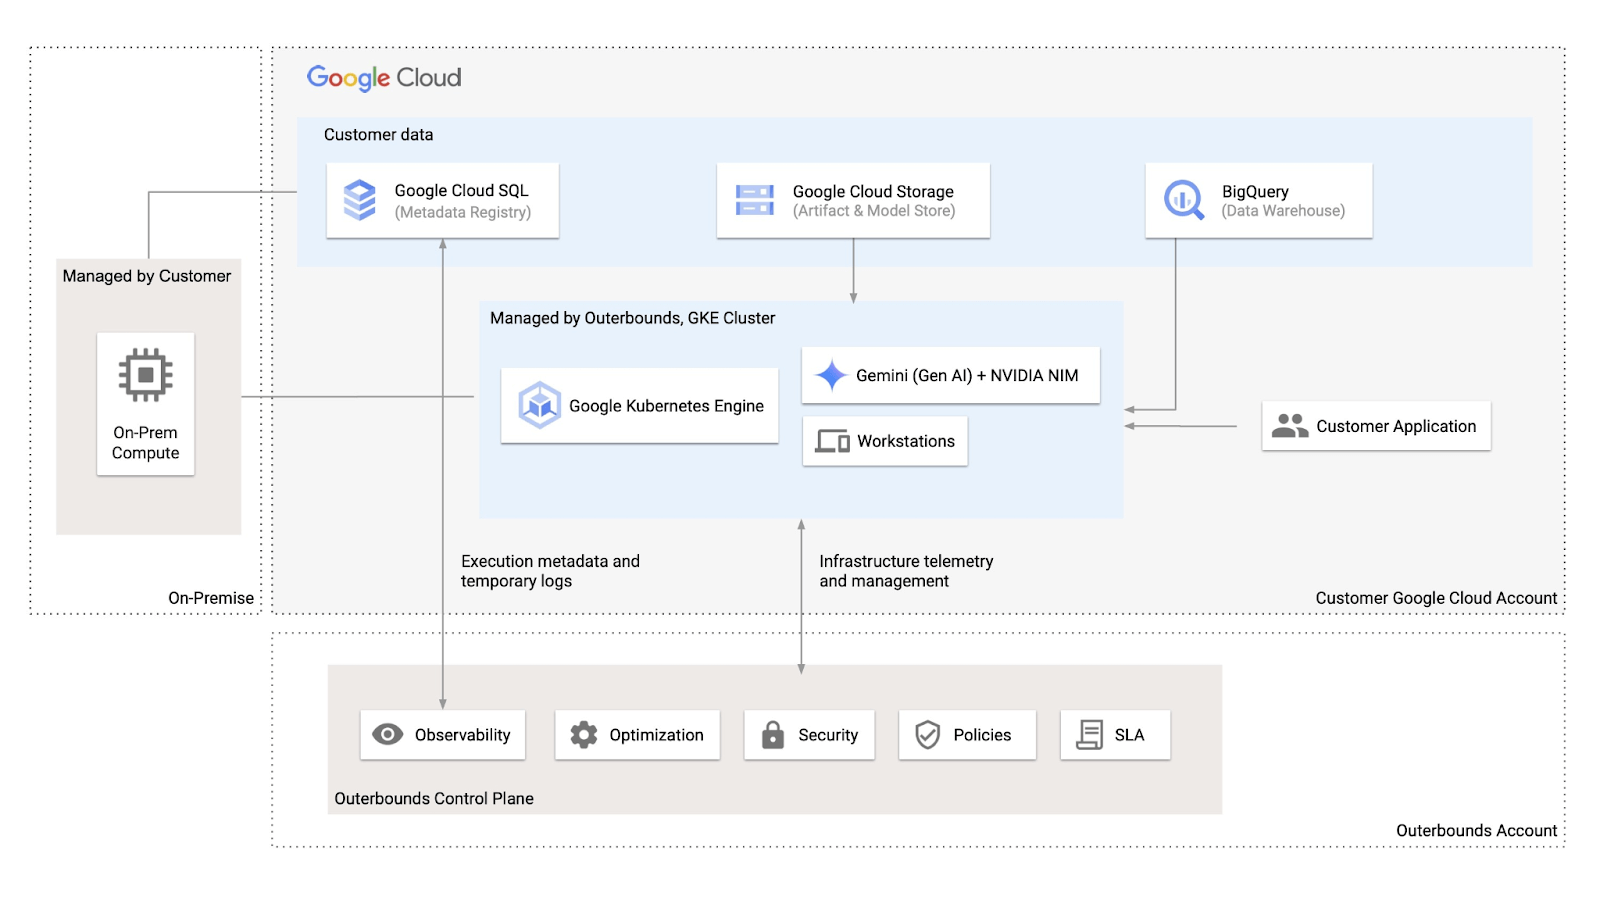The width and height of the screenshot is (1600, 900).
Task: Click the 'Managed by Outerbounds, GKE Cluster' heading
Action: pos(632,318)
